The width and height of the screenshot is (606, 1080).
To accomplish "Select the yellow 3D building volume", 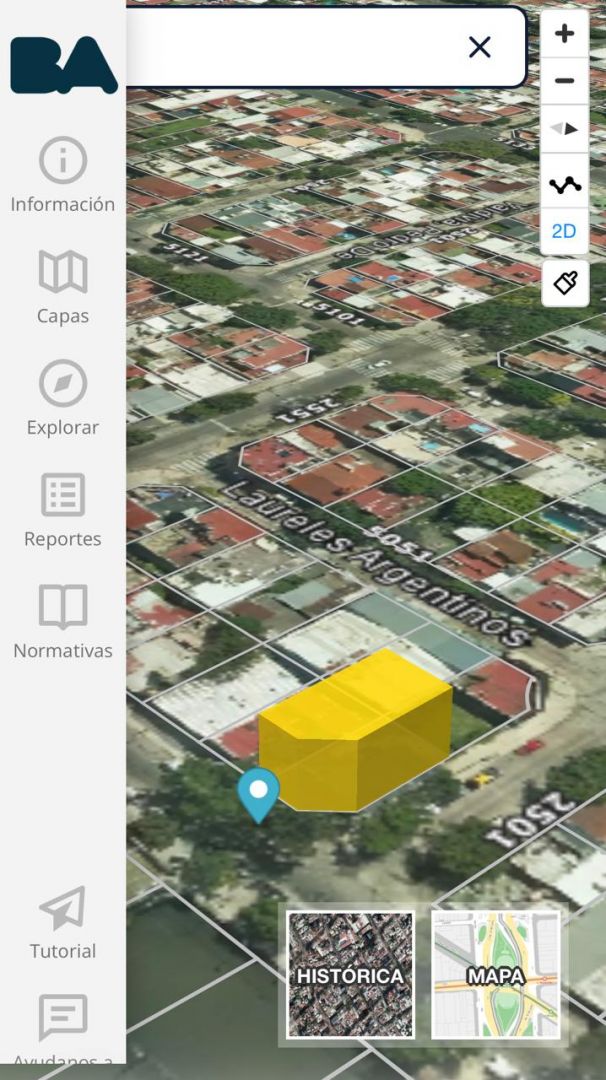I will tap(355, 730).
